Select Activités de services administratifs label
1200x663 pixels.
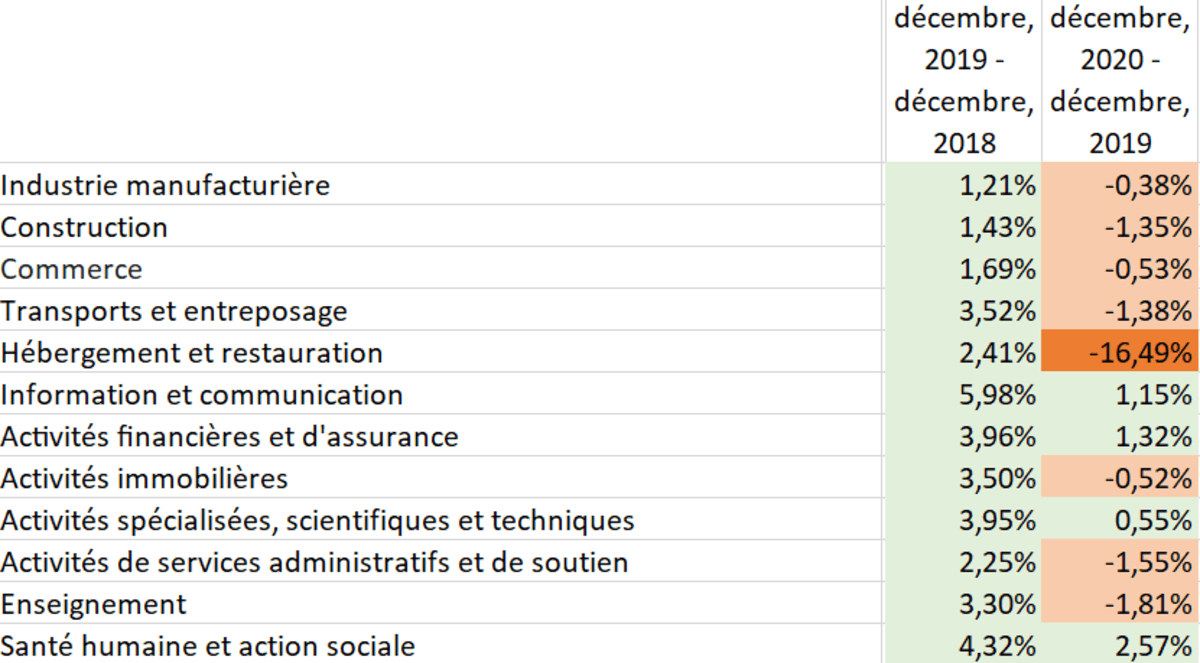315,563
